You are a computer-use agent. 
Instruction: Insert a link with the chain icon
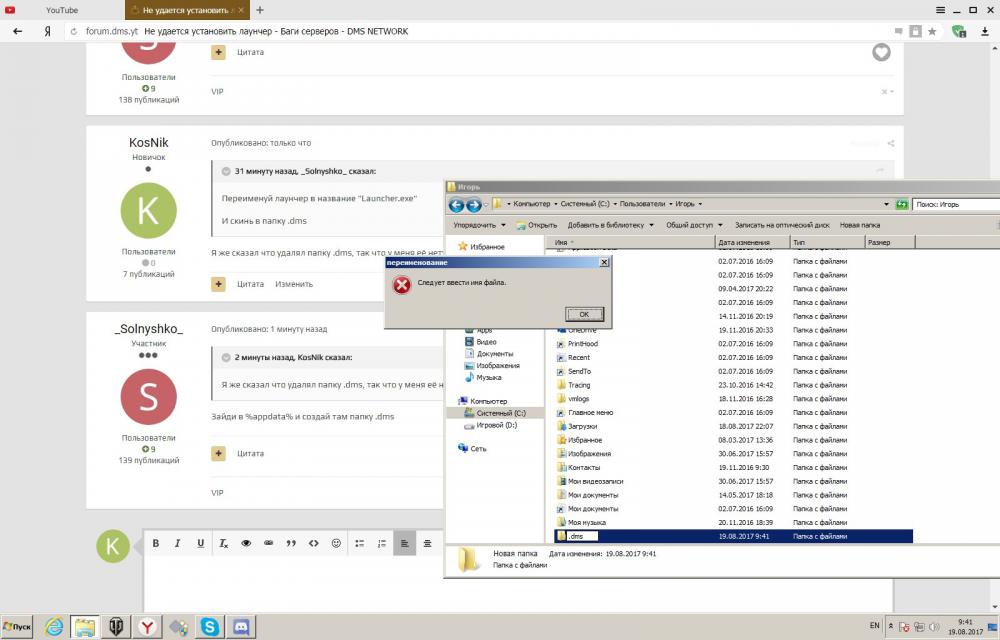(x=268, y=543)
